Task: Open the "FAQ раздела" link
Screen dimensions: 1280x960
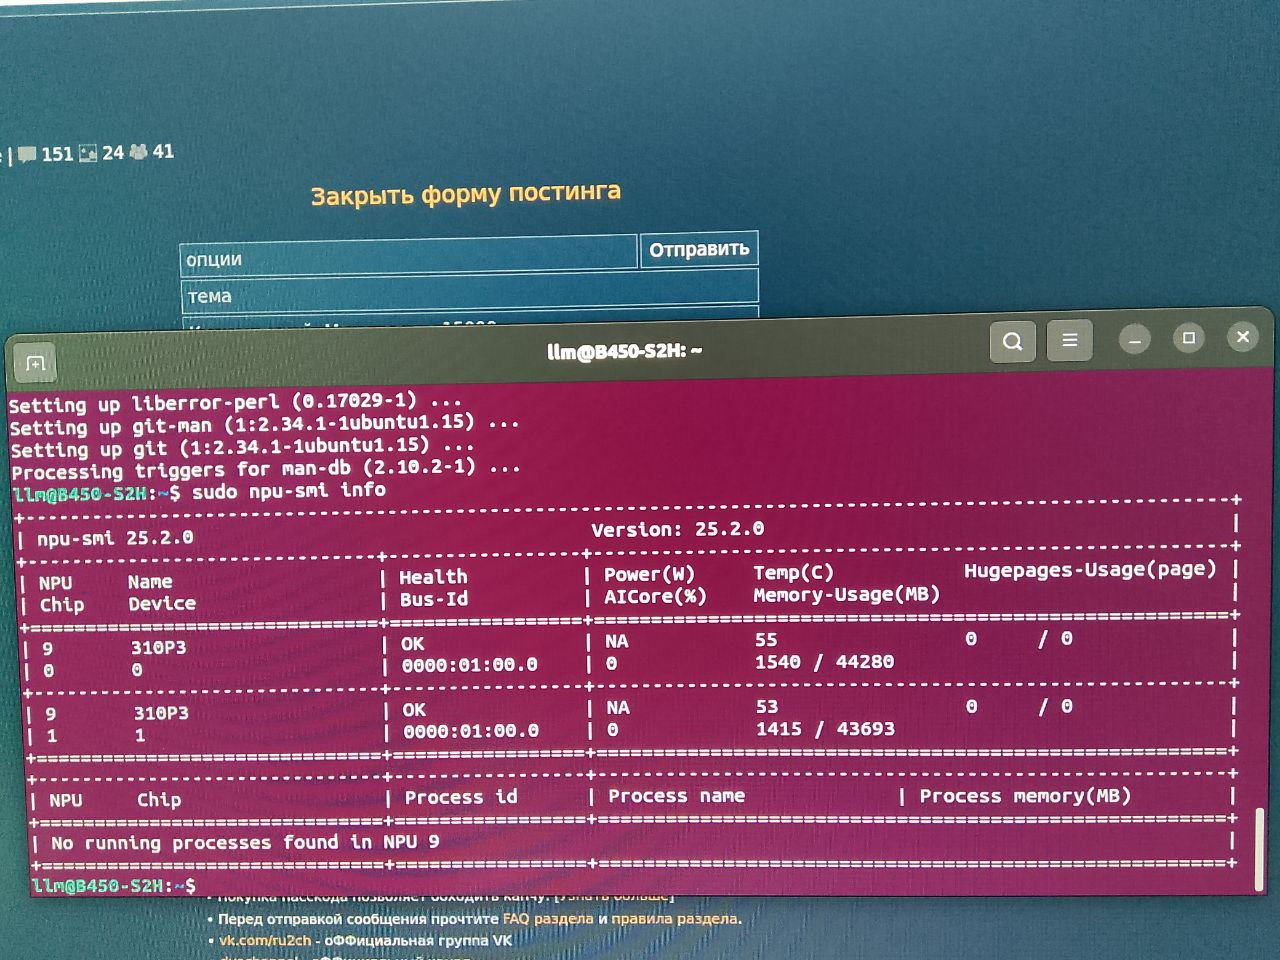Action: tap(548, 918)
